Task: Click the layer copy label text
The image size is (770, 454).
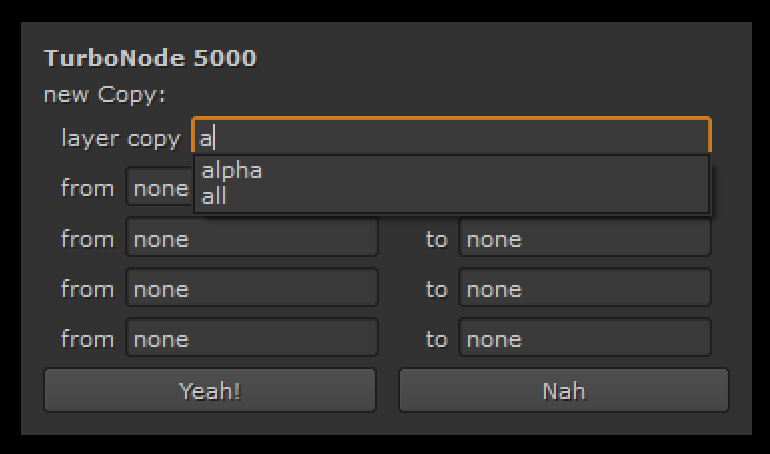Action: tap(120, 138)
